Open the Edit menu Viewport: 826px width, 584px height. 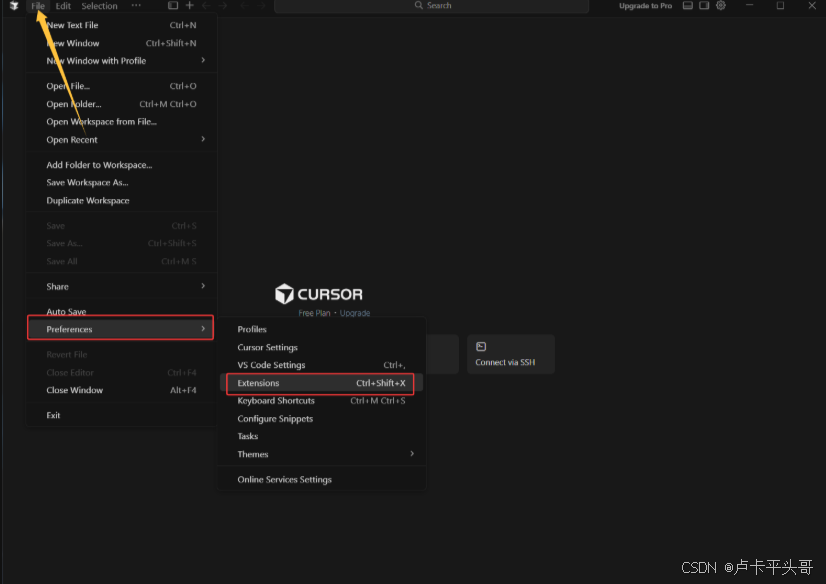pos(63,6)
